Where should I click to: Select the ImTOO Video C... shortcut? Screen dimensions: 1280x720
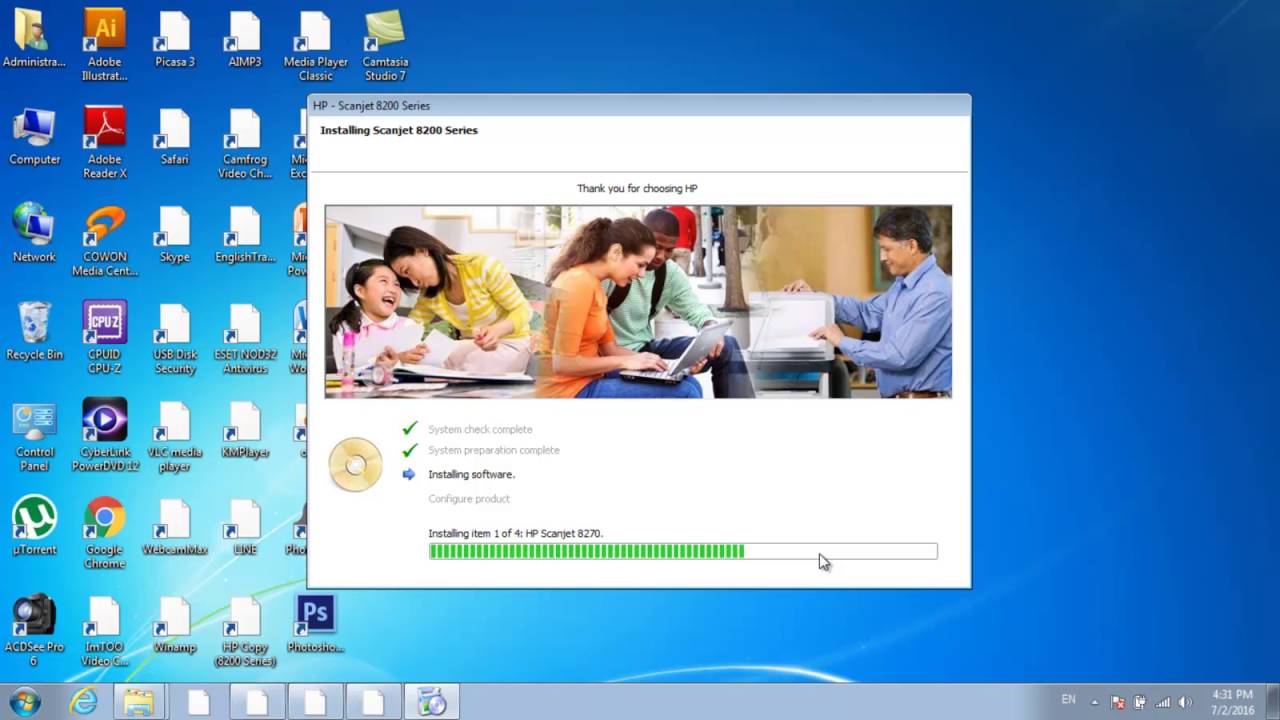[105, 630]
